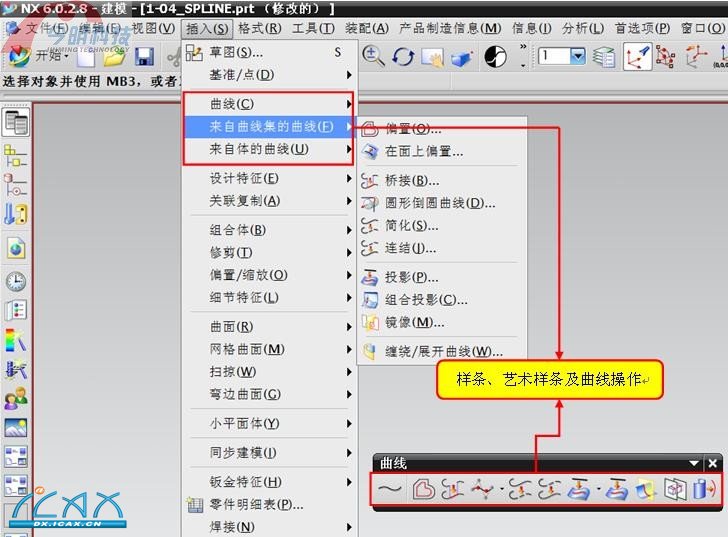Open the 首选项(P) menu
This screenshot has height=537, width=728.
click(642, 28)
